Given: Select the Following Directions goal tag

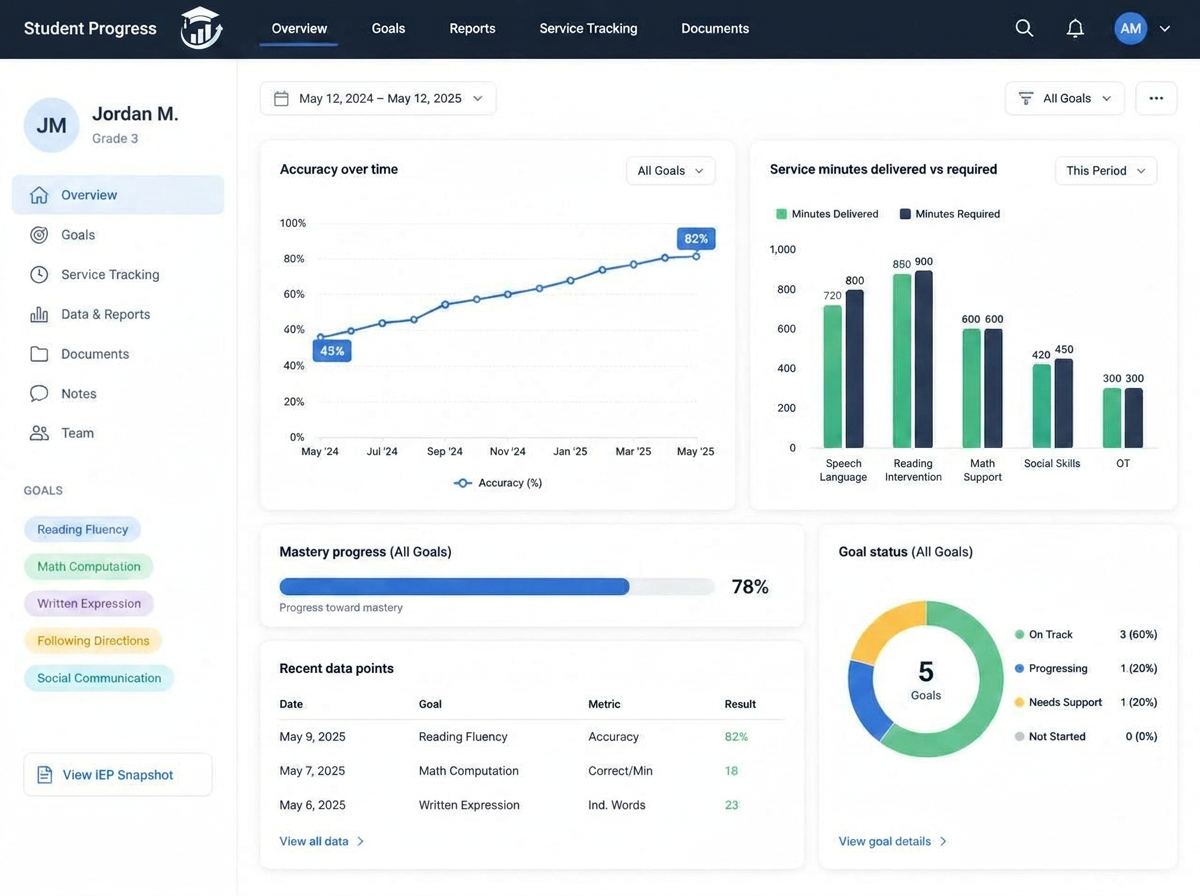Looking at the screenshot, I should [93, 641].
